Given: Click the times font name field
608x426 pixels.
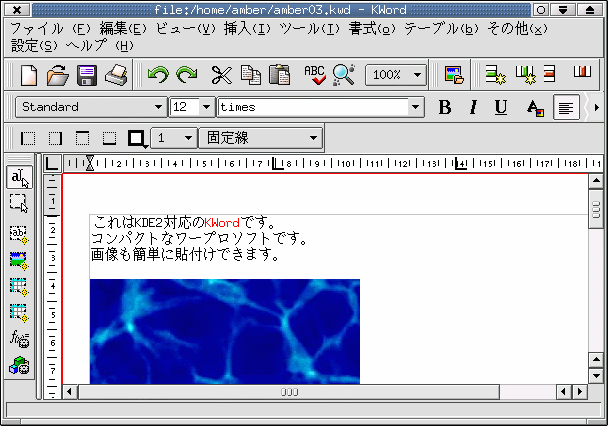Looking at the screenshot, I should point(313,107).
